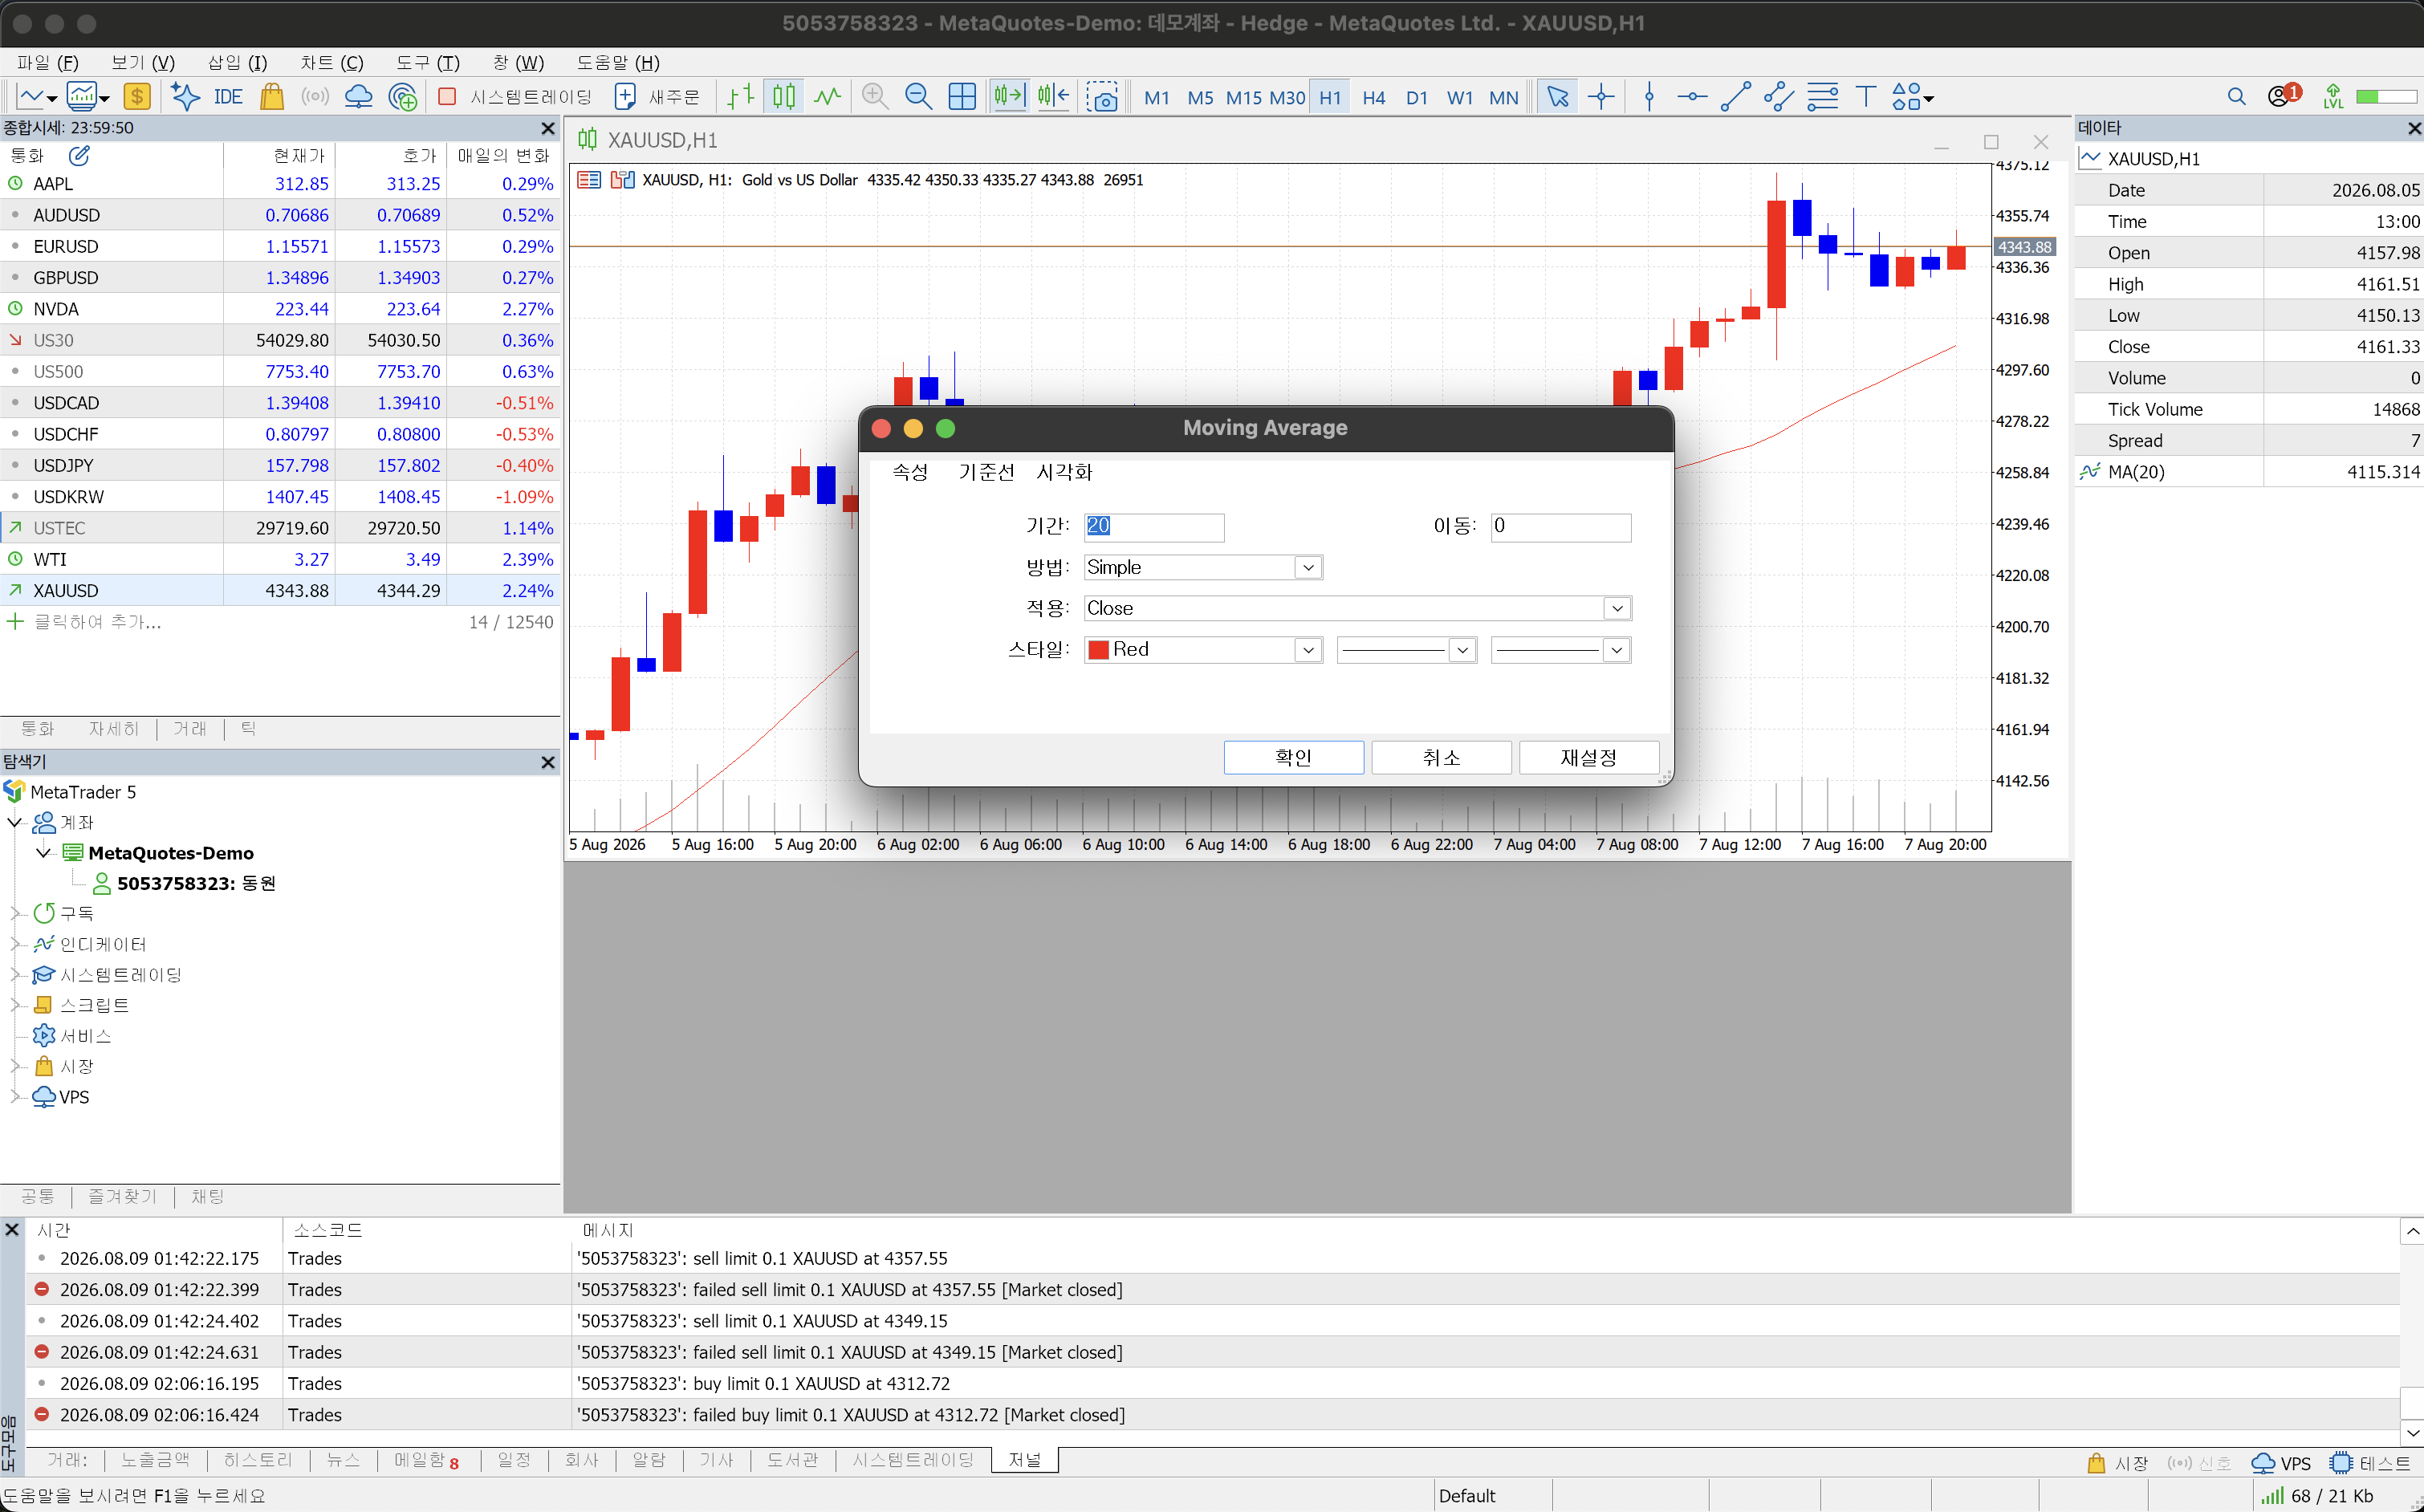
Task: Open the cloud VPS icon in toolbar
Action: point(358,97)
